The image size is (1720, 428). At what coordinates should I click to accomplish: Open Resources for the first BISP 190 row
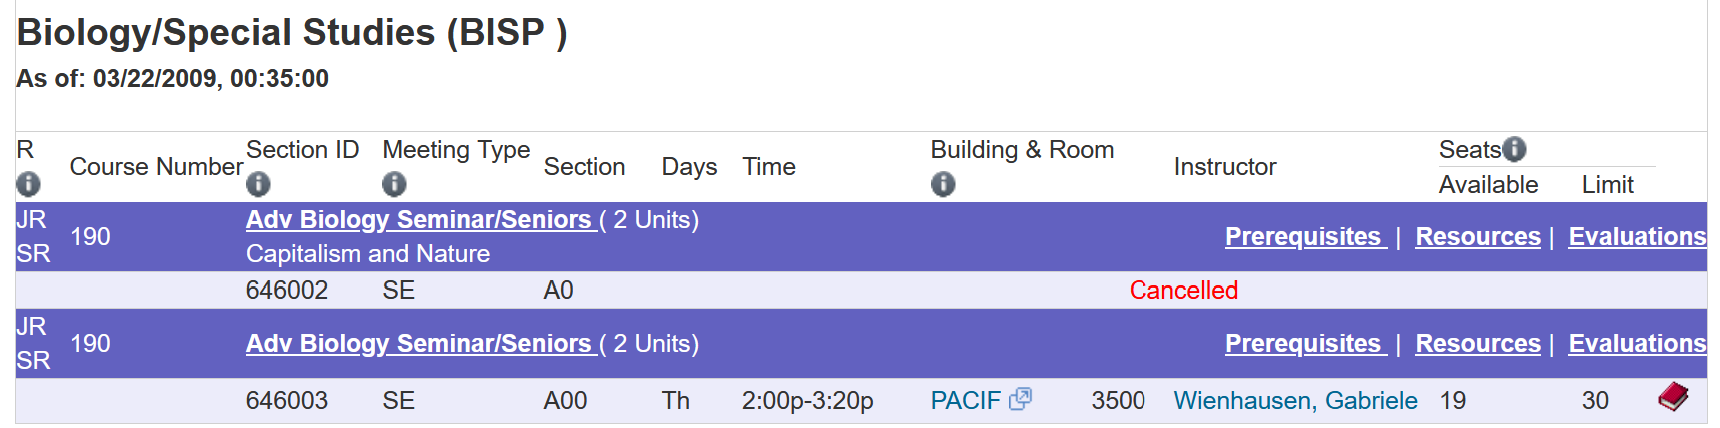coord(1478,236)
